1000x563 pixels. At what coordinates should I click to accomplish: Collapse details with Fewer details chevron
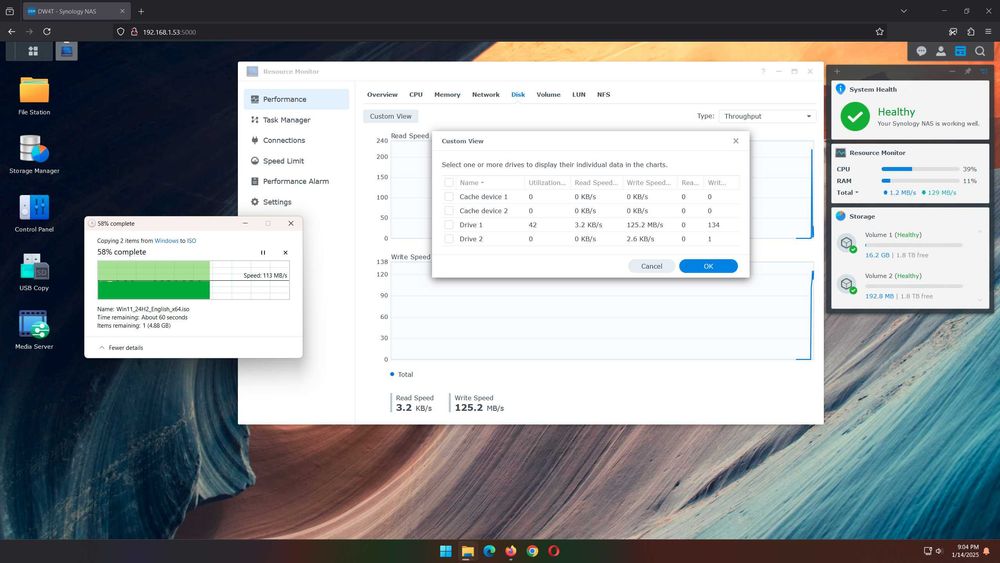click(102, 347)
